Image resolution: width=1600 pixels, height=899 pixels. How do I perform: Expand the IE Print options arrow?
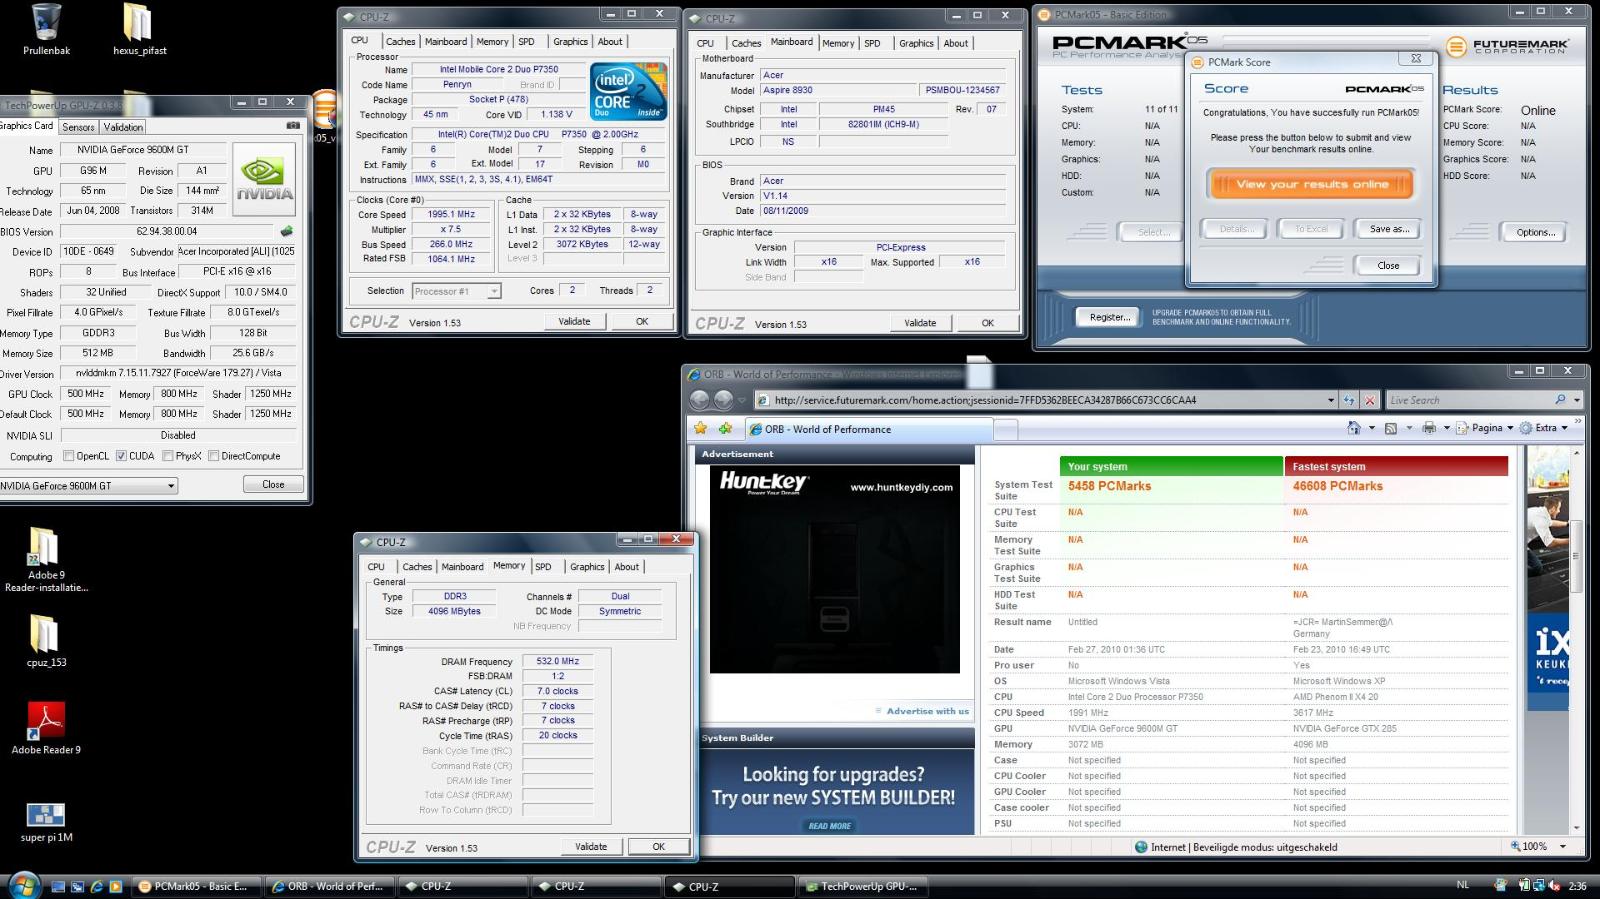(1446, 428)
